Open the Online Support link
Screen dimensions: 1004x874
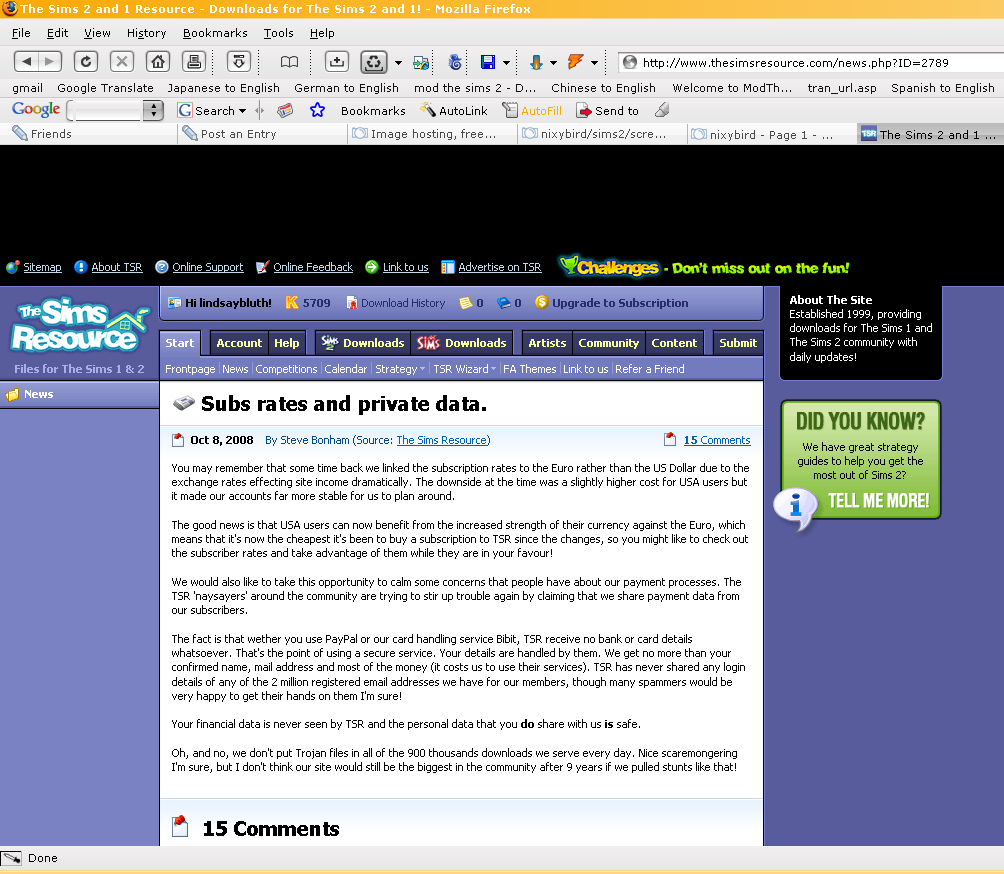[207, 267]
